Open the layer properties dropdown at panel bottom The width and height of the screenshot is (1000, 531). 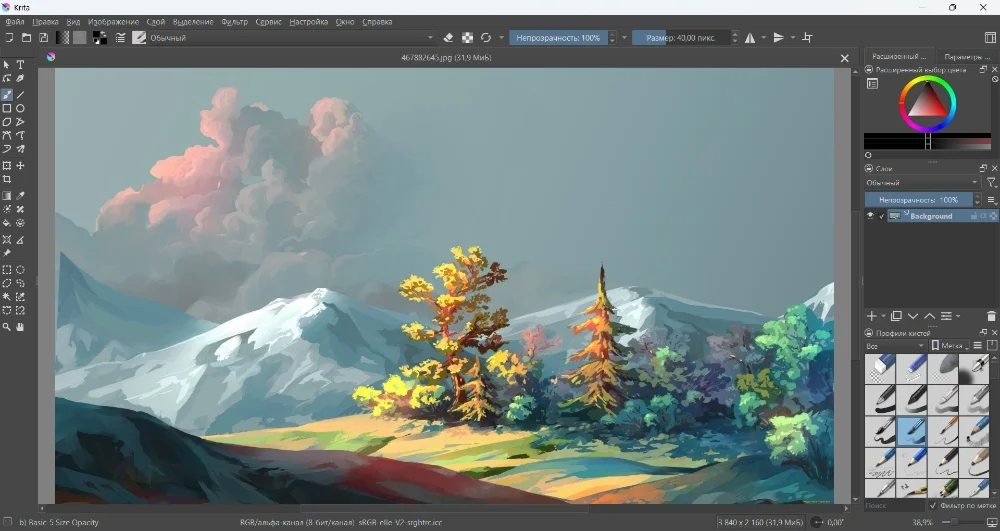[950, 316]
